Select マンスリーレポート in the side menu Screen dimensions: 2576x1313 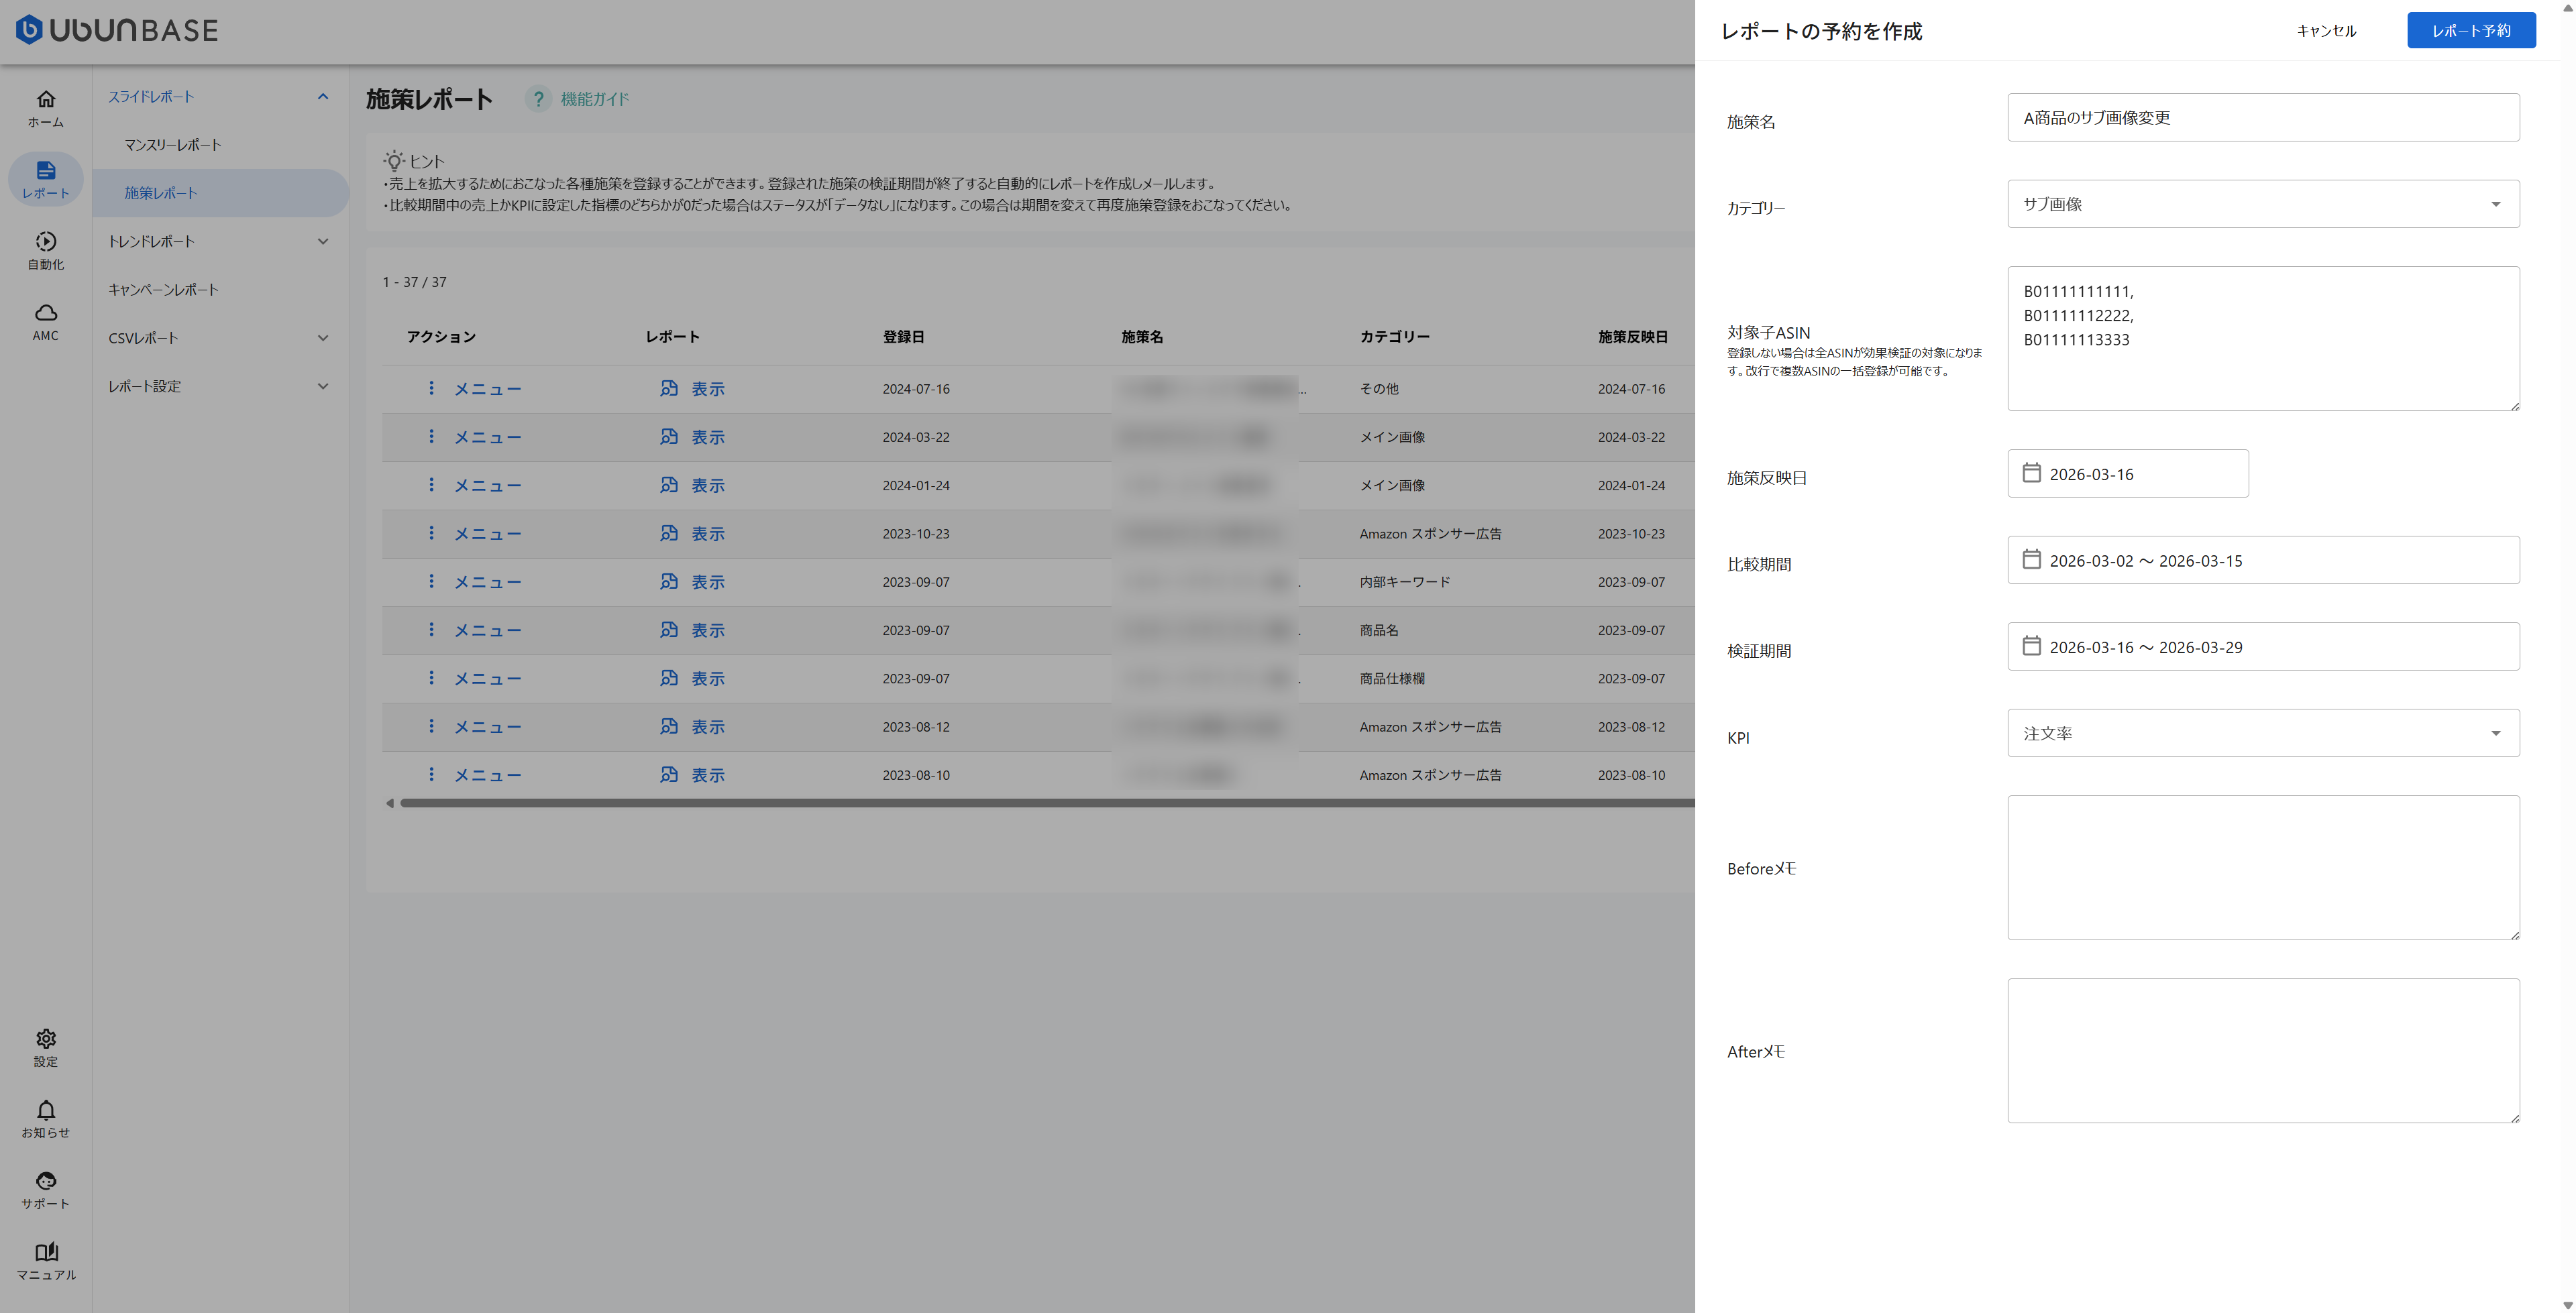(173, 145)
